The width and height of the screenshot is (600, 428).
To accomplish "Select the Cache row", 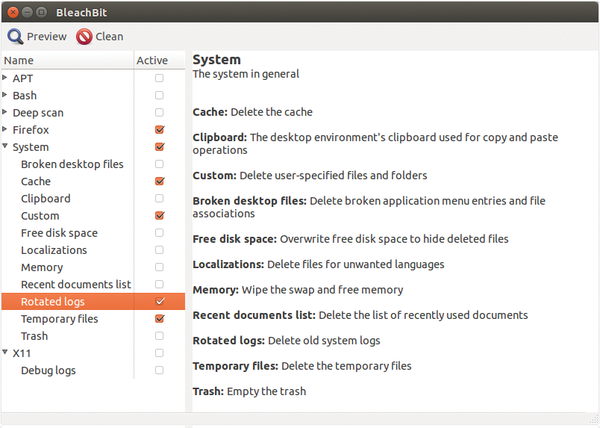I will pos(93,181).
